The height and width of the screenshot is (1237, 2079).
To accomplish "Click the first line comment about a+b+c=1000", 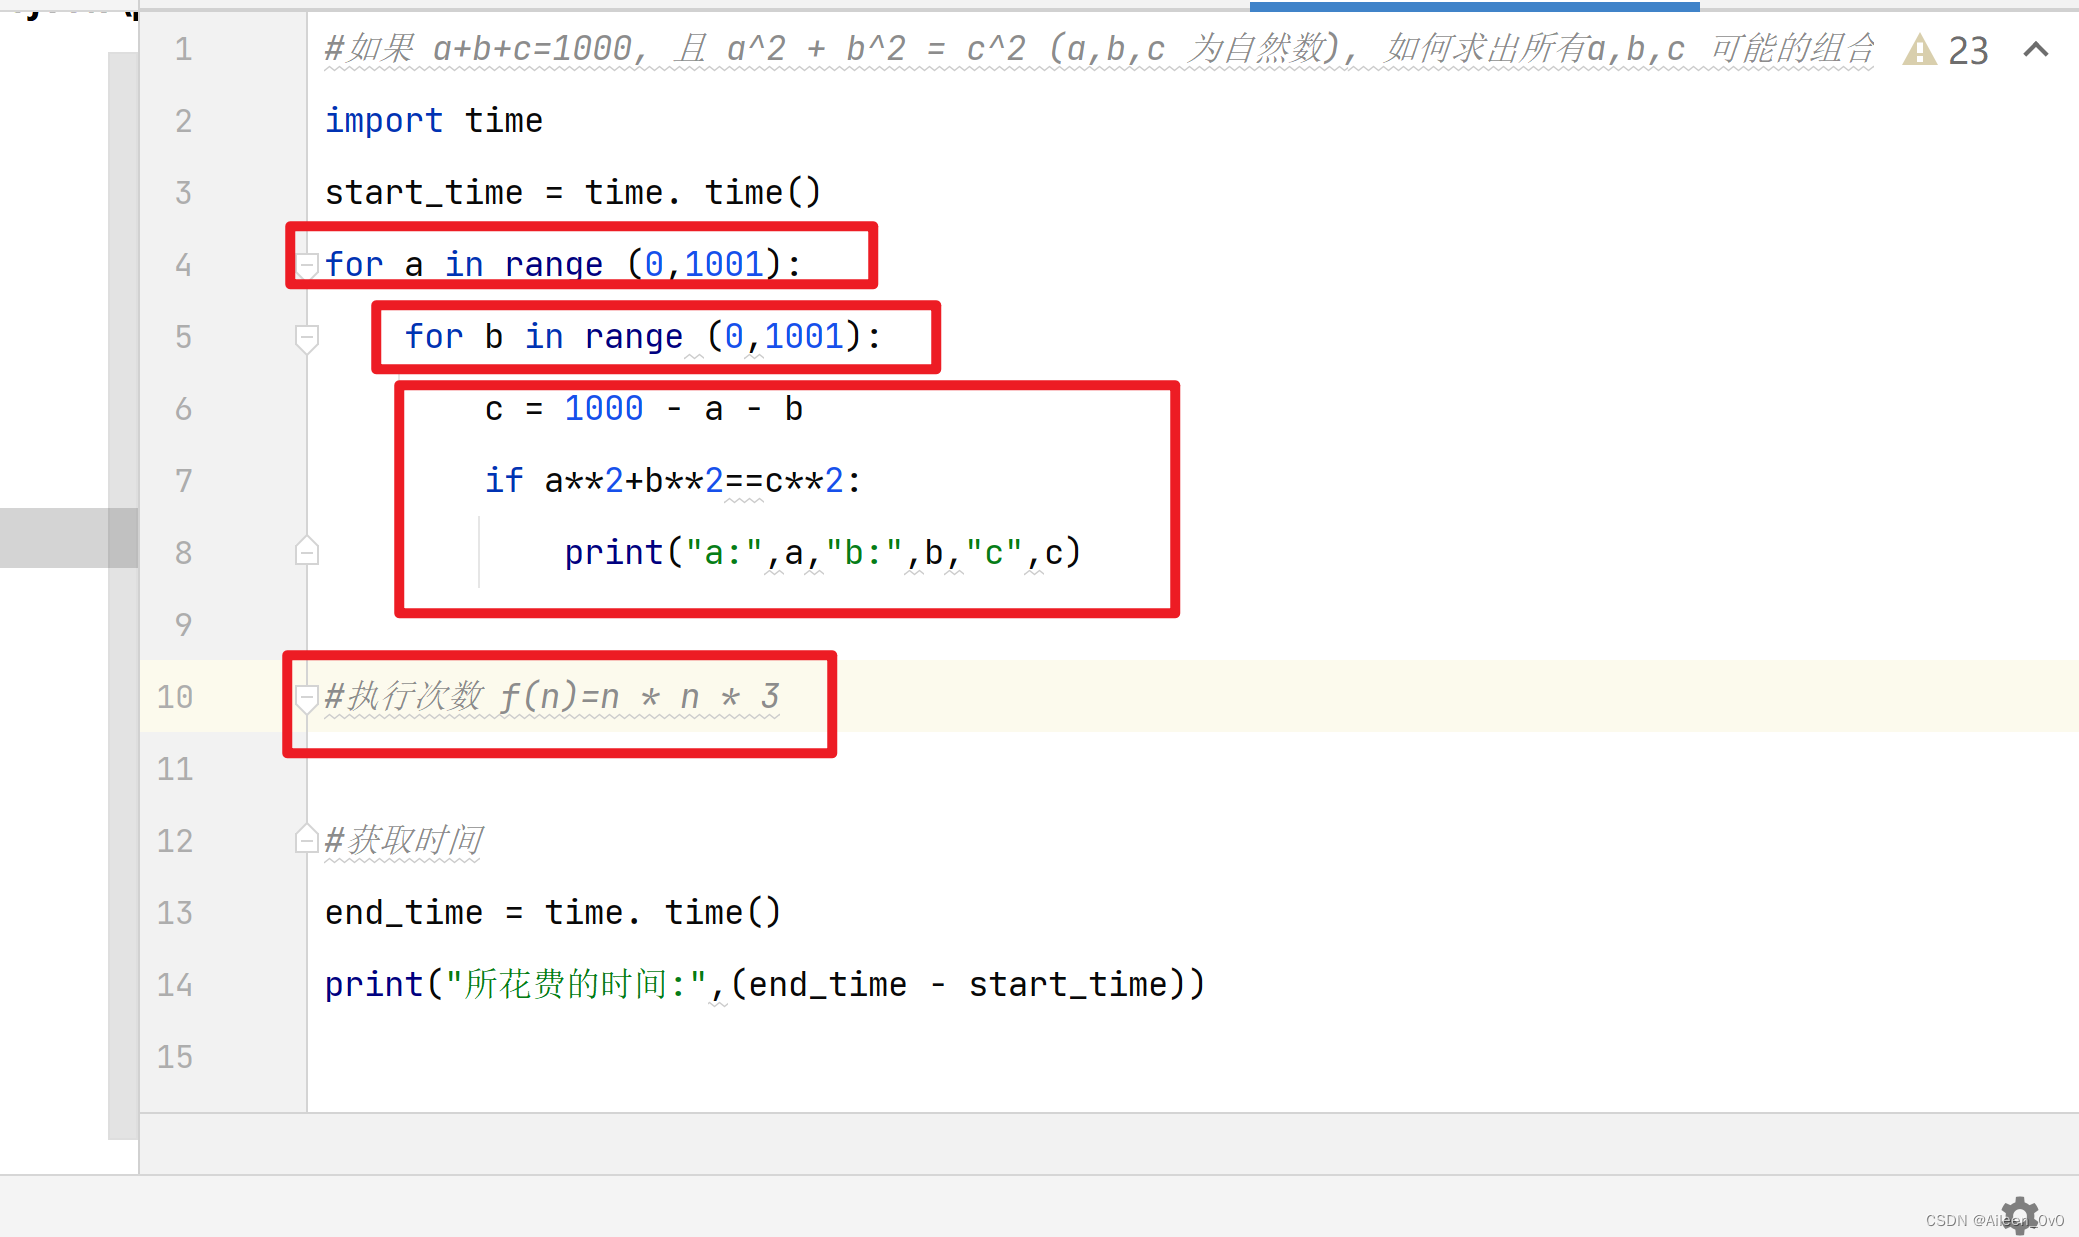I will click(1099, 49).
